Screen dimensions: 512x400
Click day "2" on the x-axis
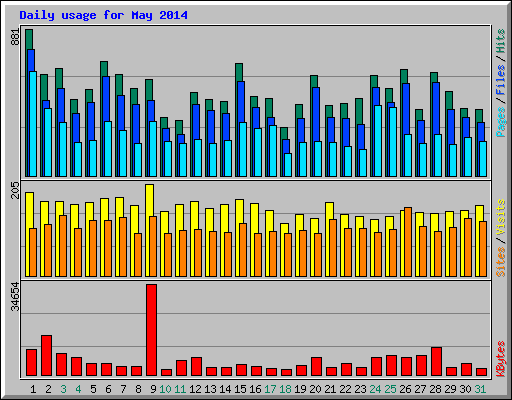(x=48, y=389)
